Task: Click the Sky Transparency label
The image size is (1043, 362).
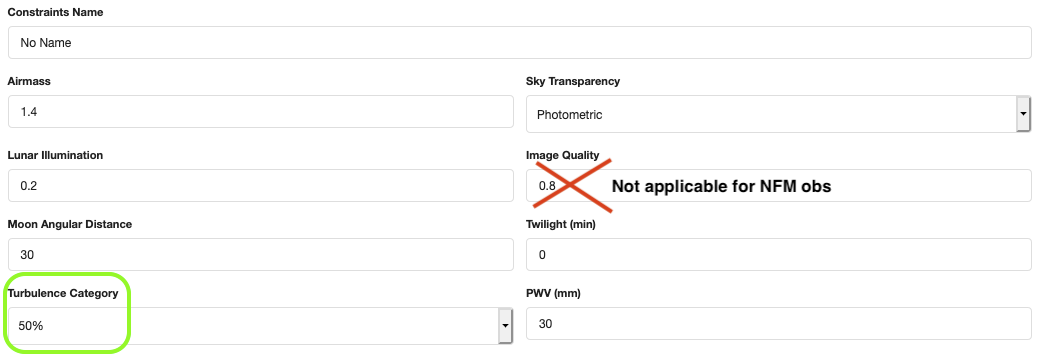Action: coord(573,81)
